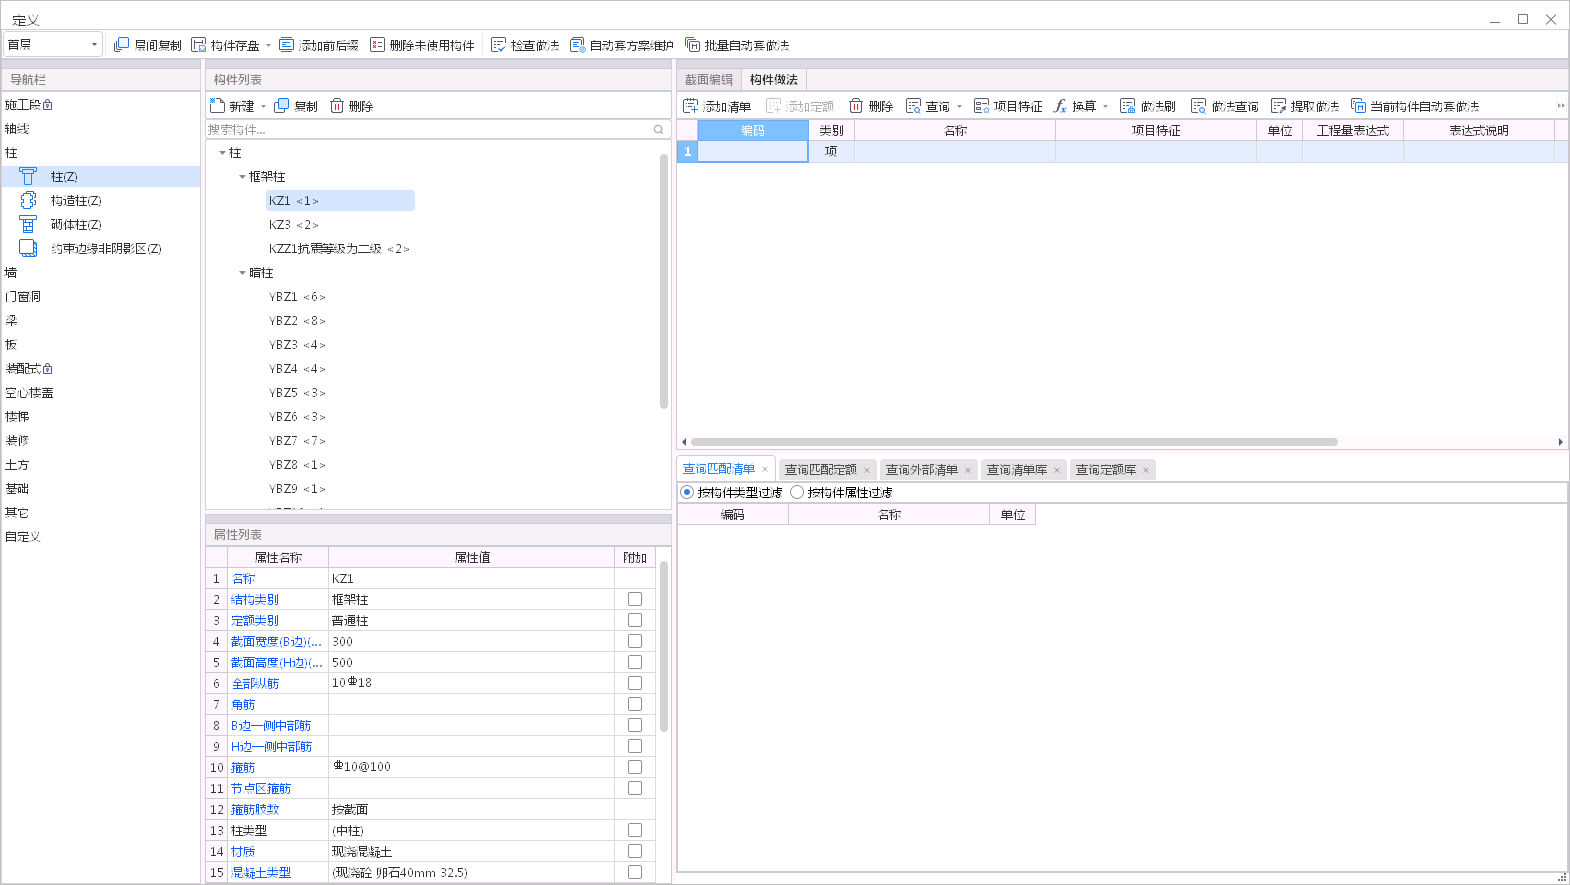
Task: Open the 查询 dropdown arrow
Action: (x=959, y=107)
